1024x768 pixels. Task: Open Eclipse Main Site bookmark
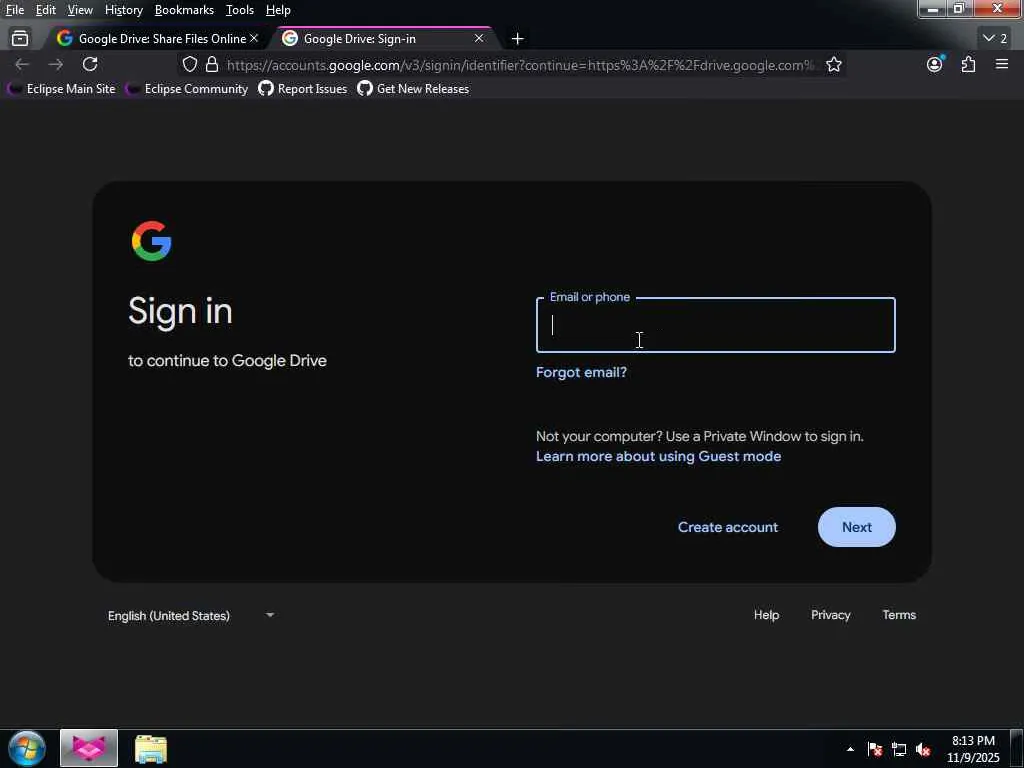61,89
